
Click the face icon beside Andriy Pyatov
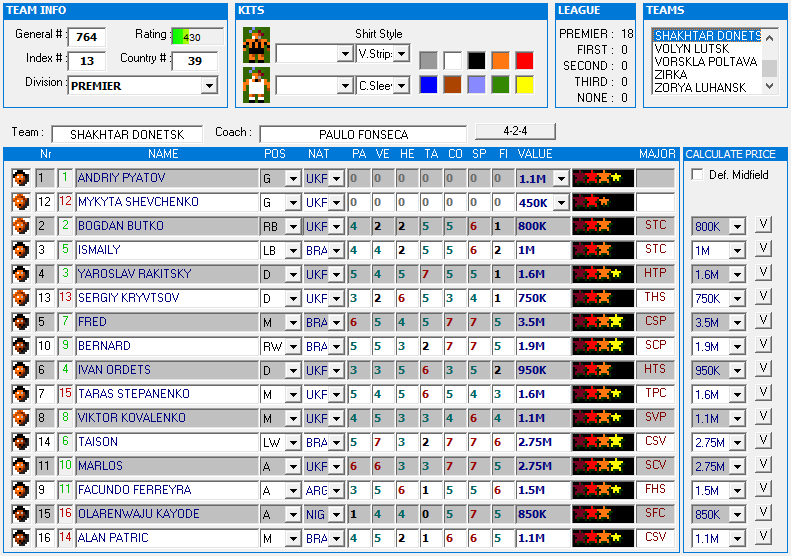19,178
